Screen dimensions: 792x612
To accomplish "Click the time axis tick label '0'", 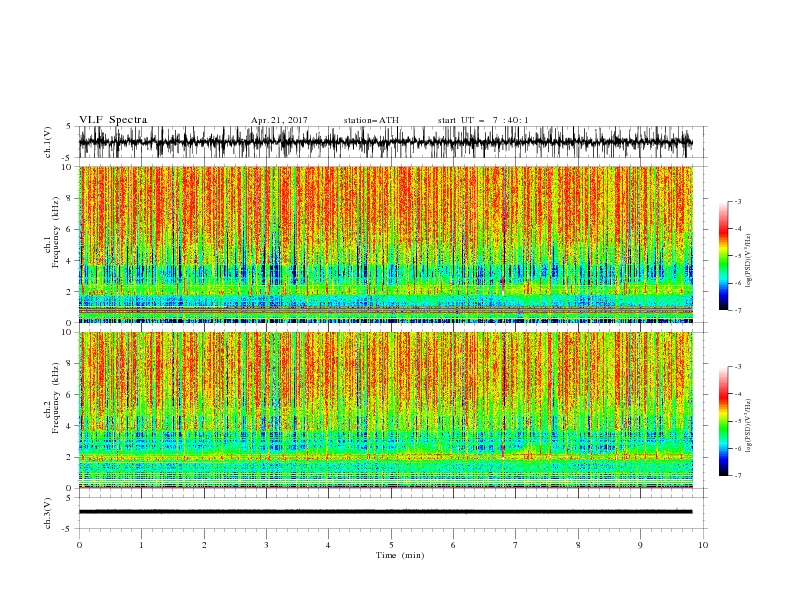I will [79, 545].
